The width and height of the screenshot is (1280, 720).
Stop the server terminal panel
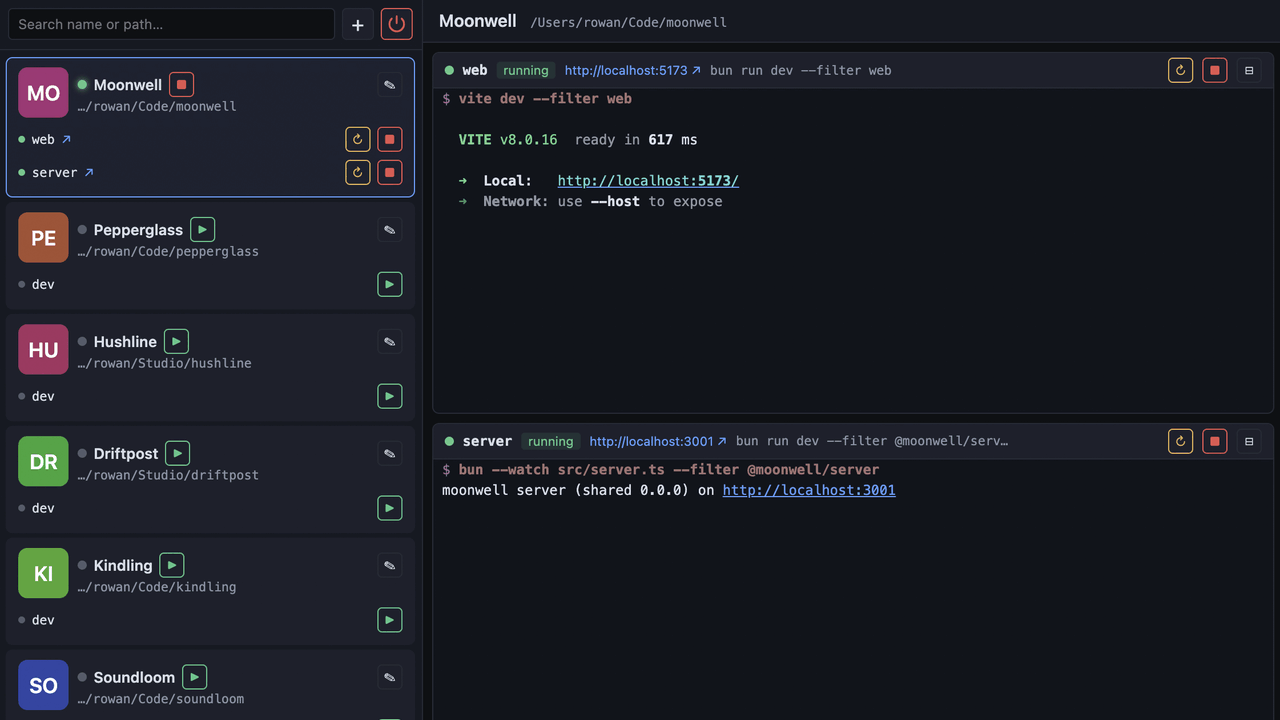pos(1215,441)
